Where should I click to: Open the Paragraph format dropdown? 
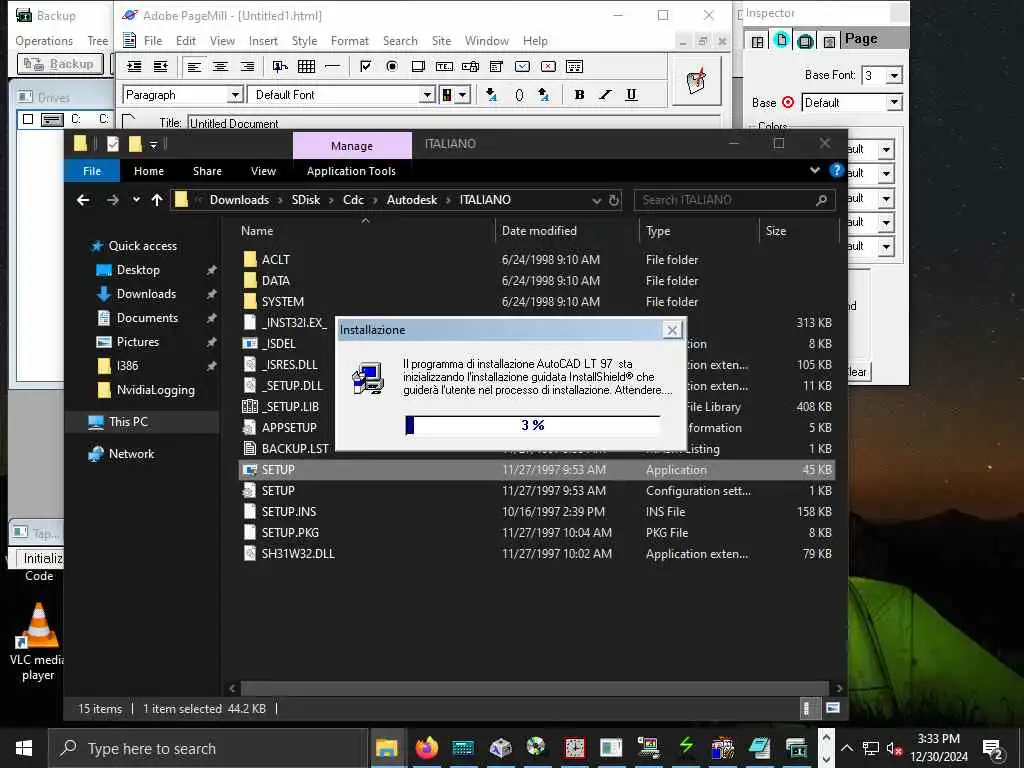(235, 95)
